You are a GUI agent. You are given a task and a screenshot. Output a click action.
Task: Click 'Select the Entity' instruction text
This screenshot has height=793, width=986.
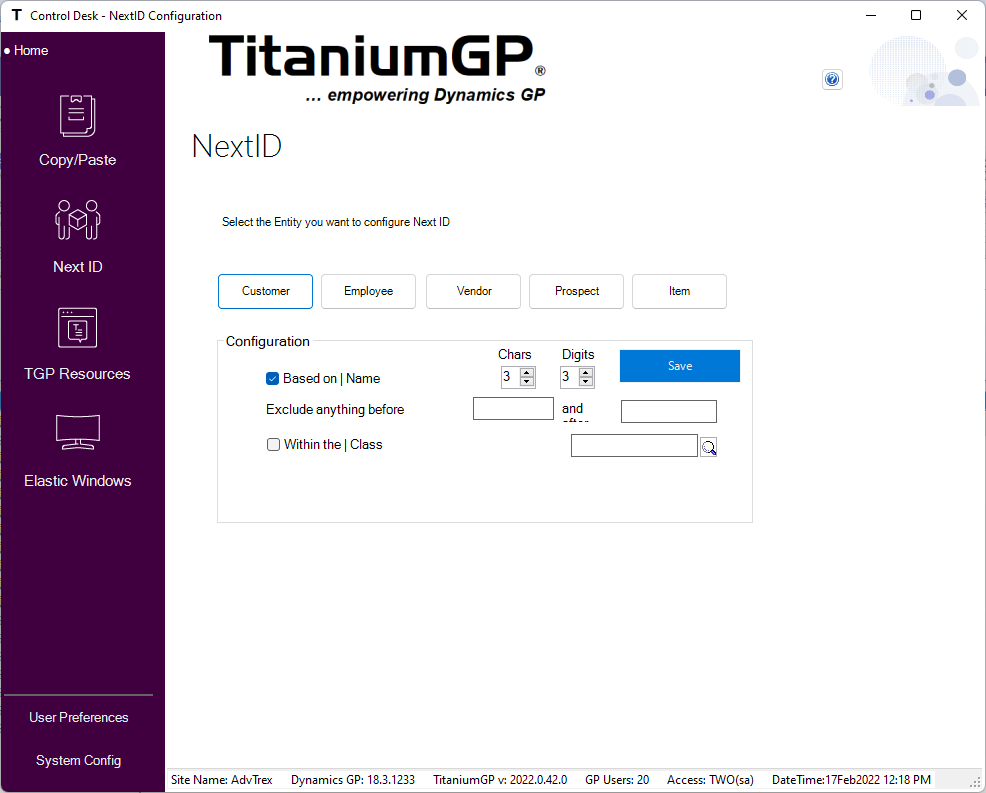click(336, 222)
